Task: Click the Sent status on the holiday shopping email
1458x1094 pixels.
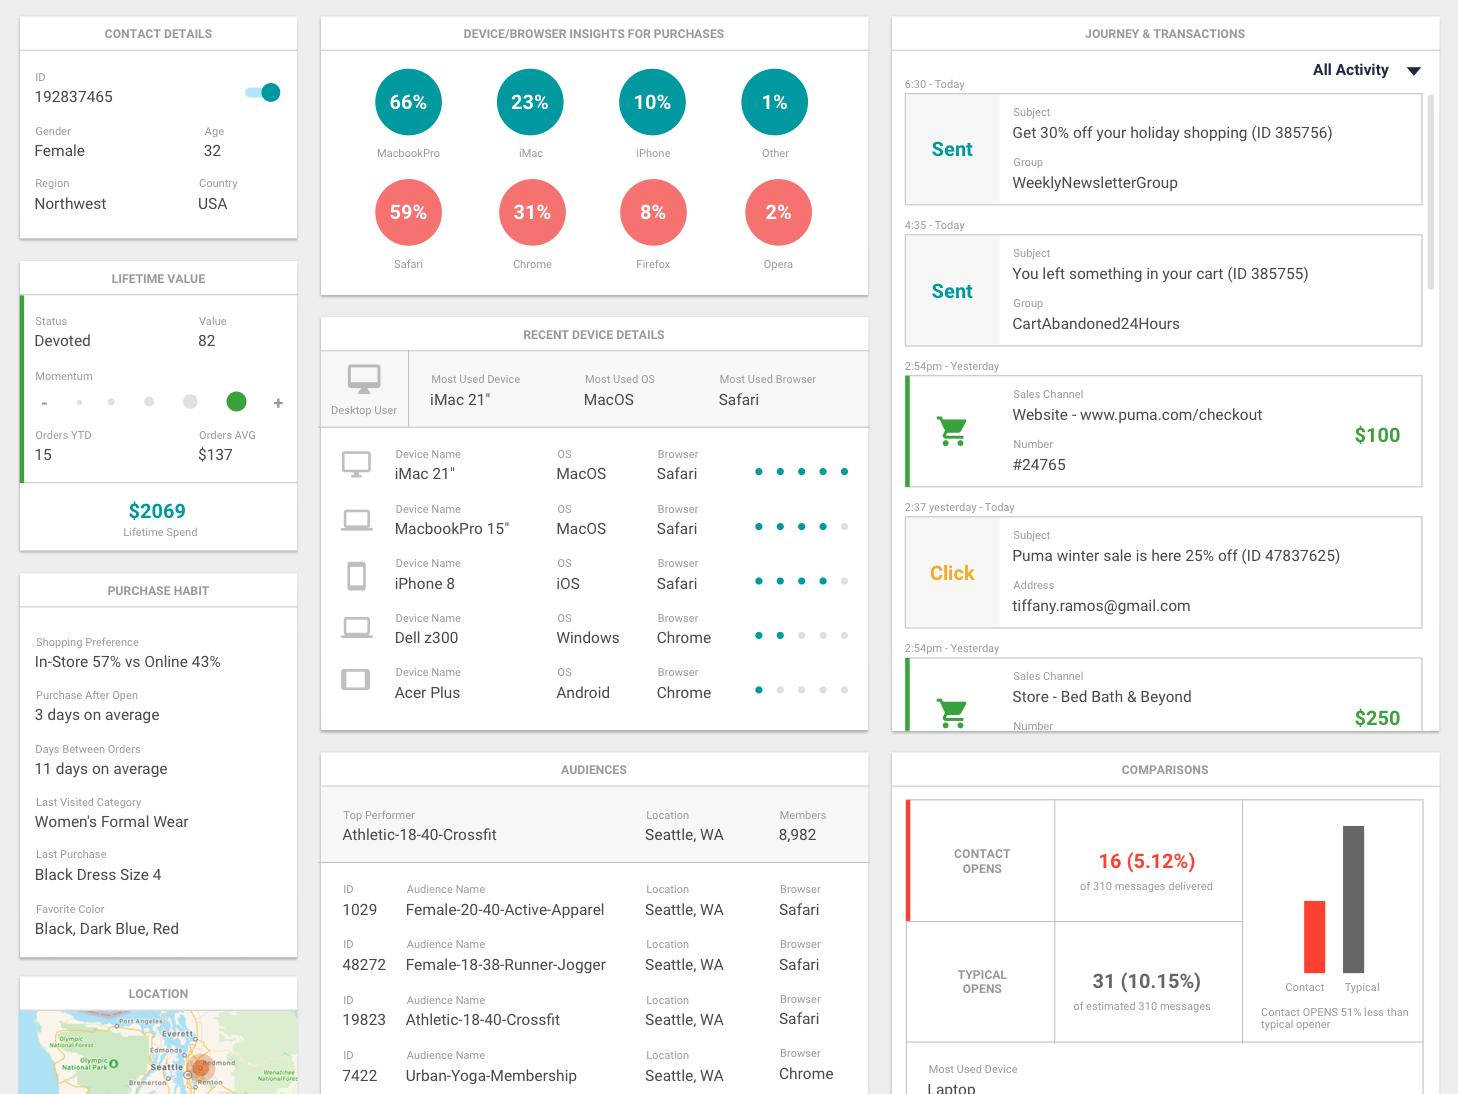Action: pyautogui.click(x=951, y=148)
